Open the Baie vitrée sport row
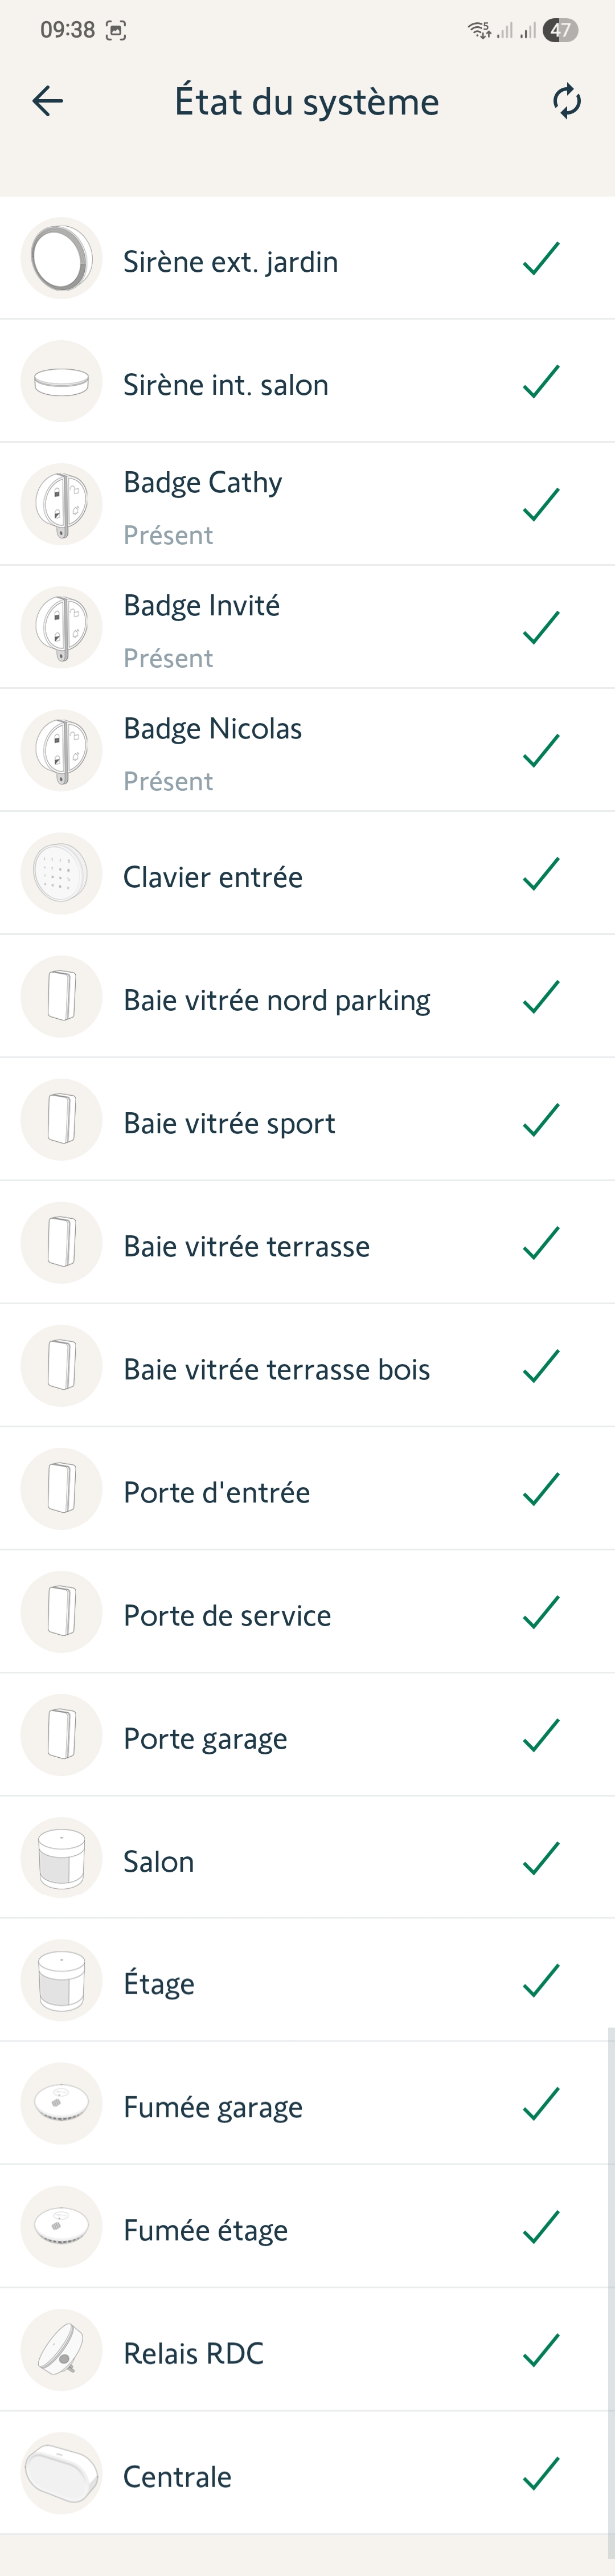 229,1123
